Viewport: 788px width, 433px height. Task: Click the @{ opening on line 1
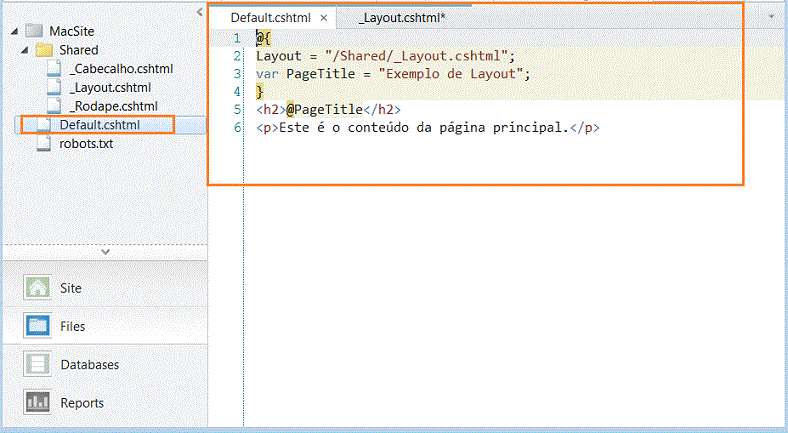click(263, 38)
